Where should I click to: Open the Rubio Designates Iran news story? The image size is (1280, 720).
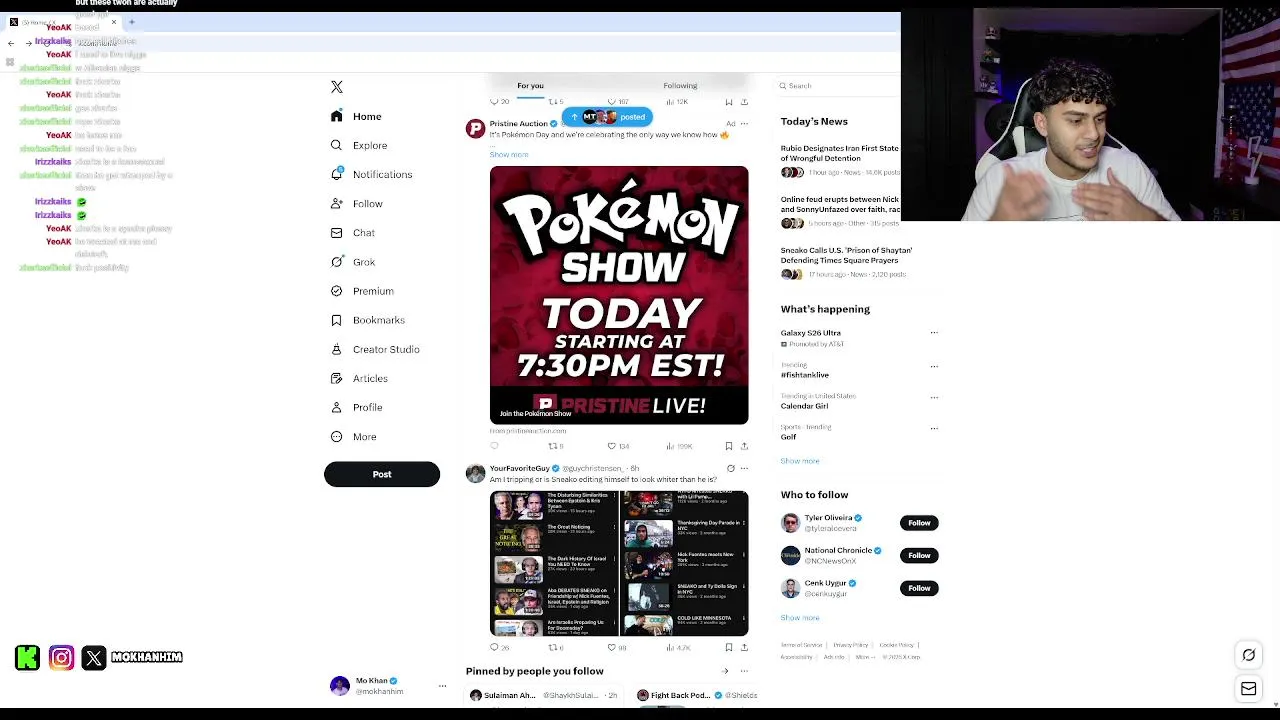click(x=840, y=160)
